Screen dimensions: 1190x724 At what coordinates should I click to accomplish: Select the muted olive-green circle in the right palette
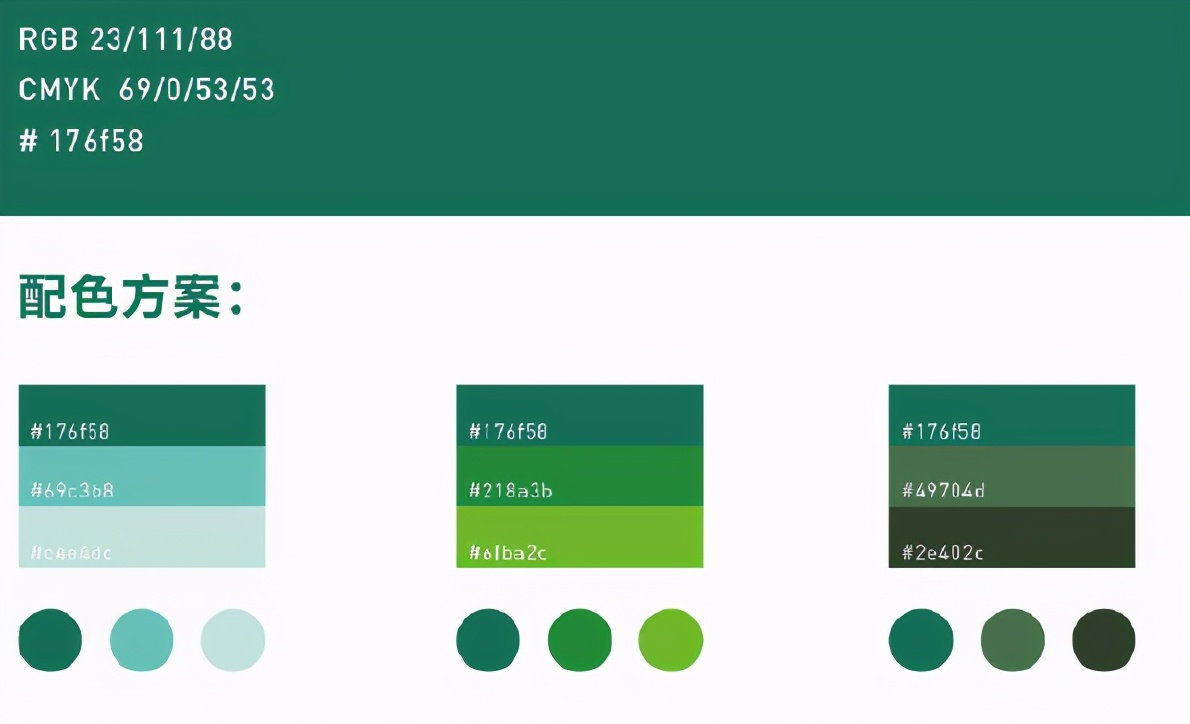(x=1012, y=640)
